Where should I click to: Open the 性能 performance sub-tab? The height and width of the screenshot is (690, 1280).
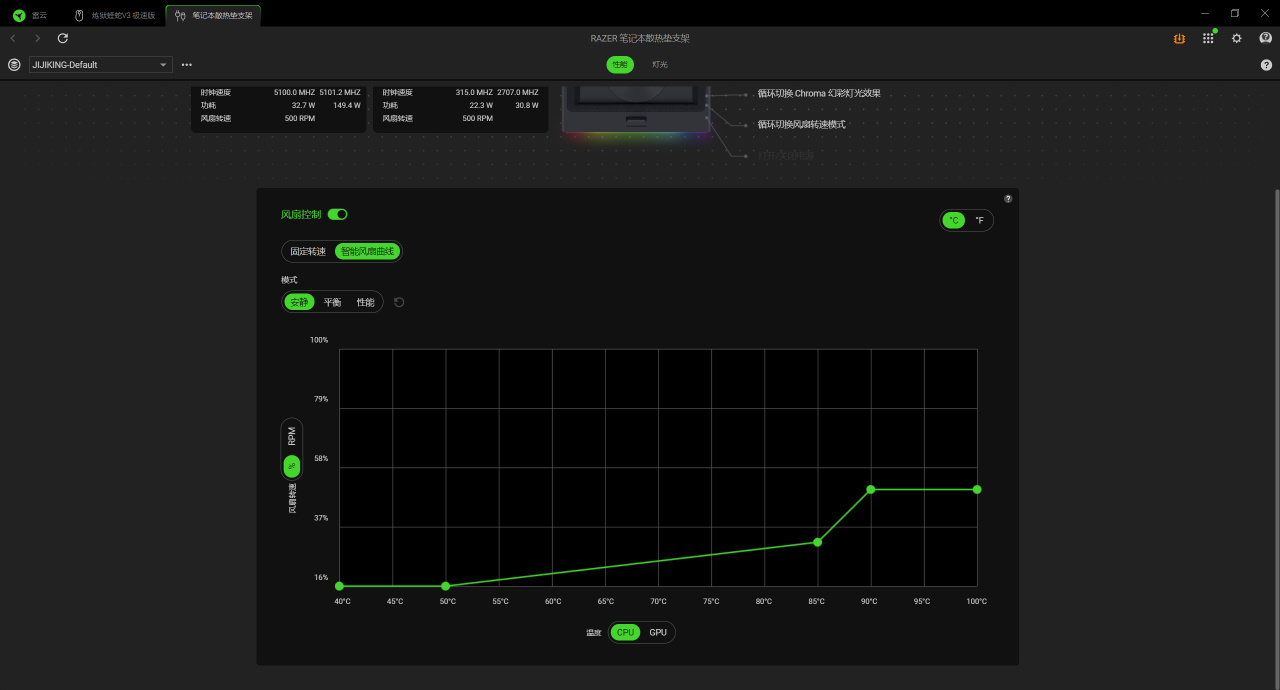tap(620, 64)
